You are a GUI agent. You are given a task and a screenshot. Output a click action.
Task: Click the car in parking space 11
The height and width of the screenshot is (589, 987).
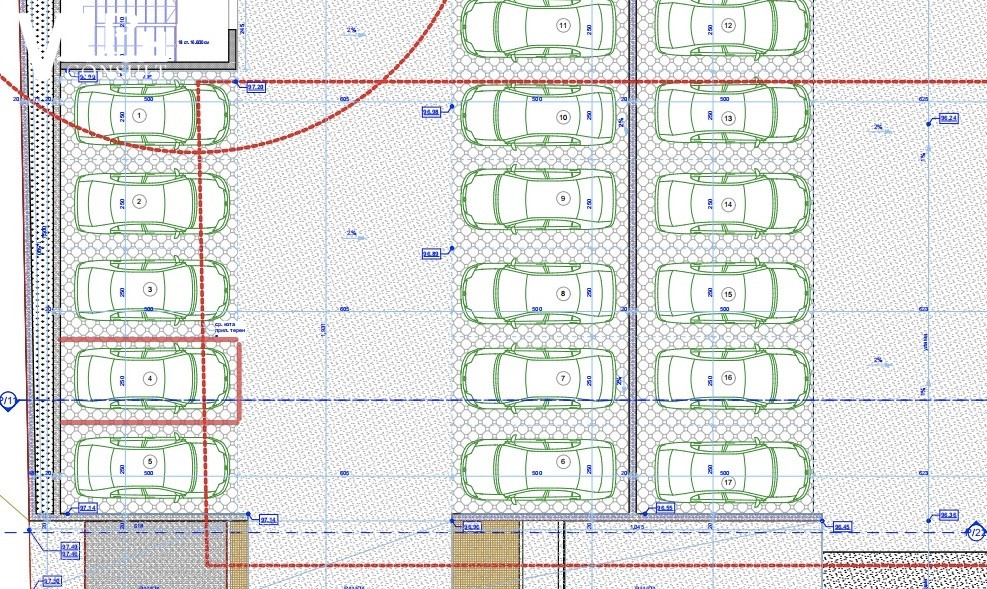(x=538, y=25)
